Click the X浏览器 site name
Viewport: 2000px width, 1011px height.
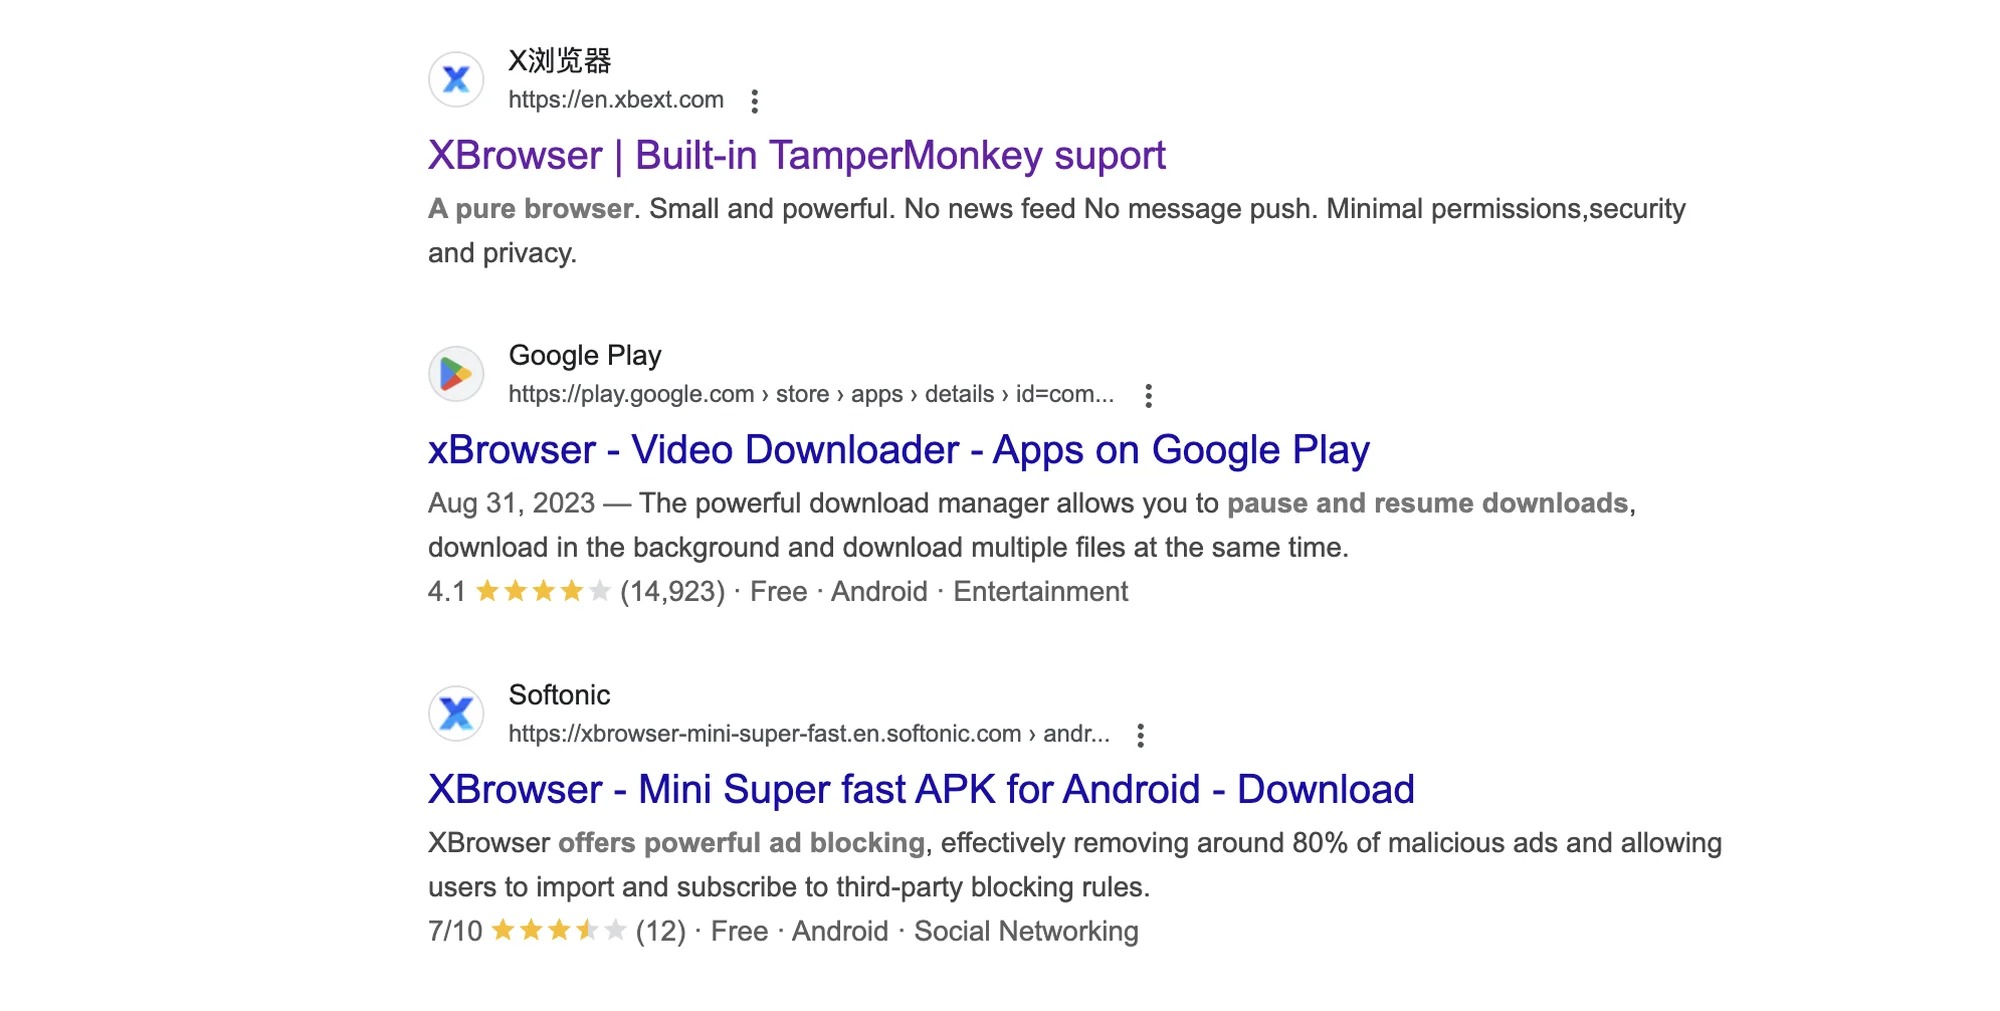click(x=559, y=61)
